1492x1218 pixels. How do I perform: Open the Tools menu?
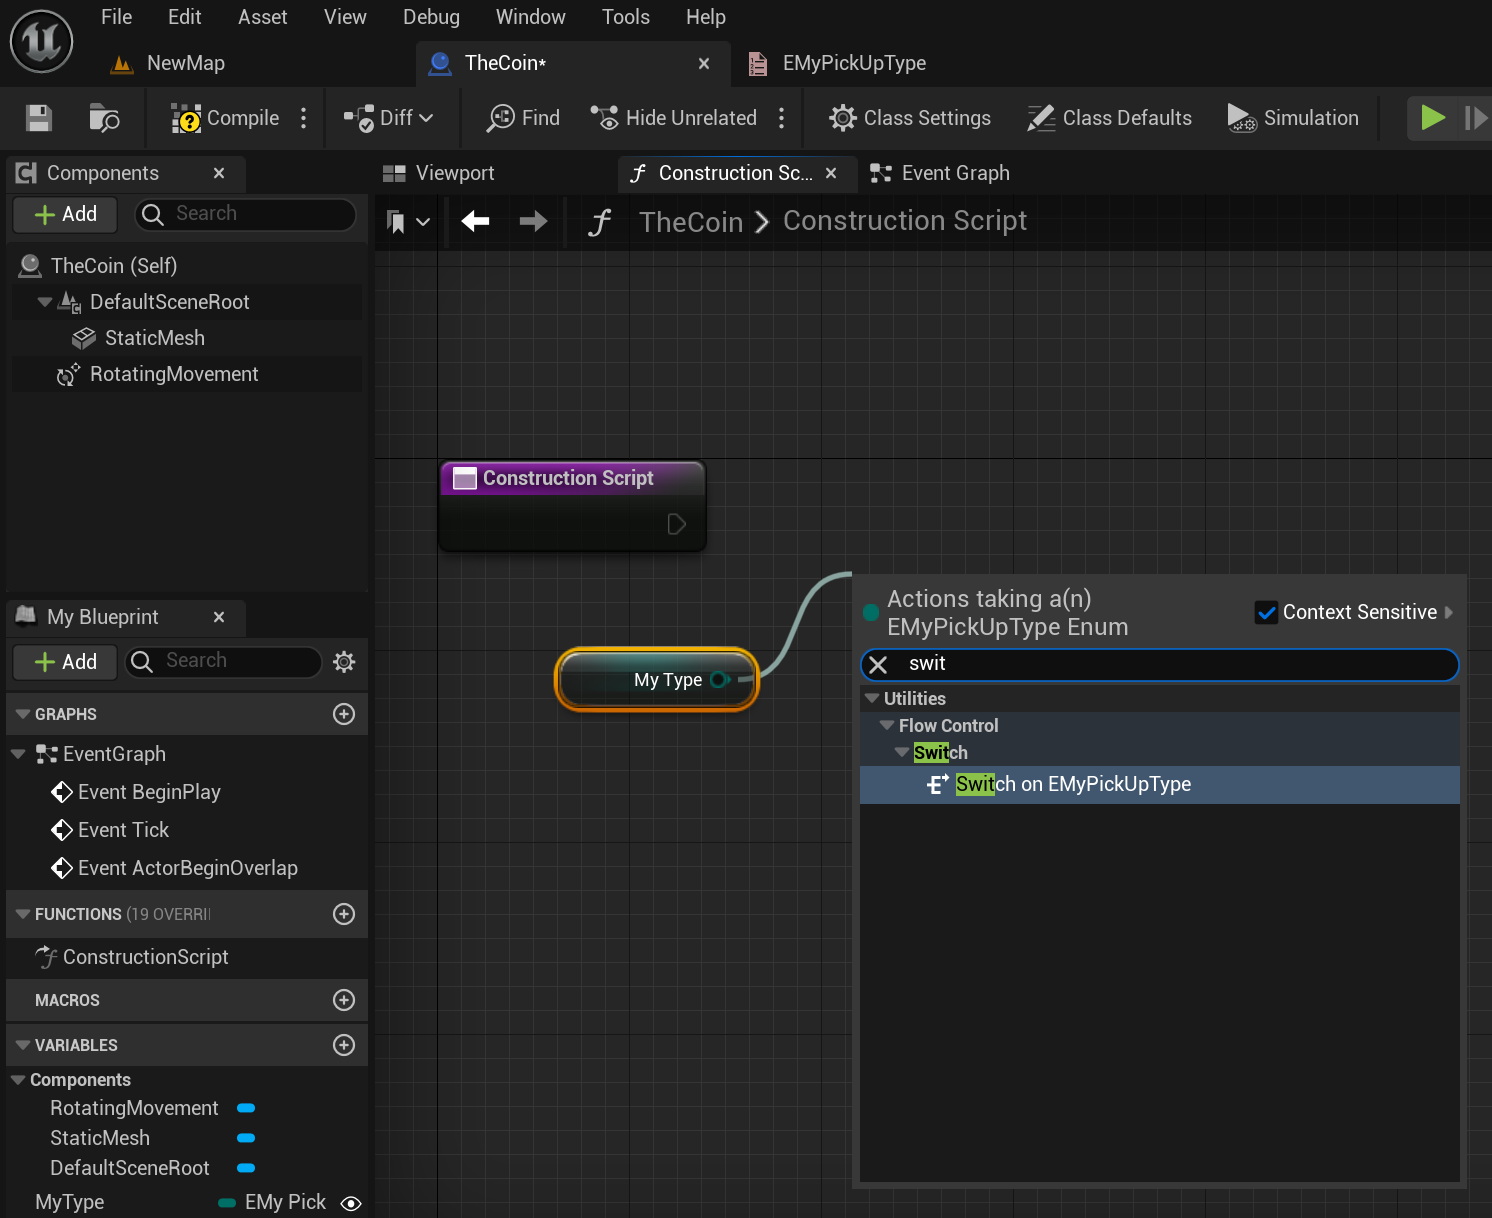626,17
